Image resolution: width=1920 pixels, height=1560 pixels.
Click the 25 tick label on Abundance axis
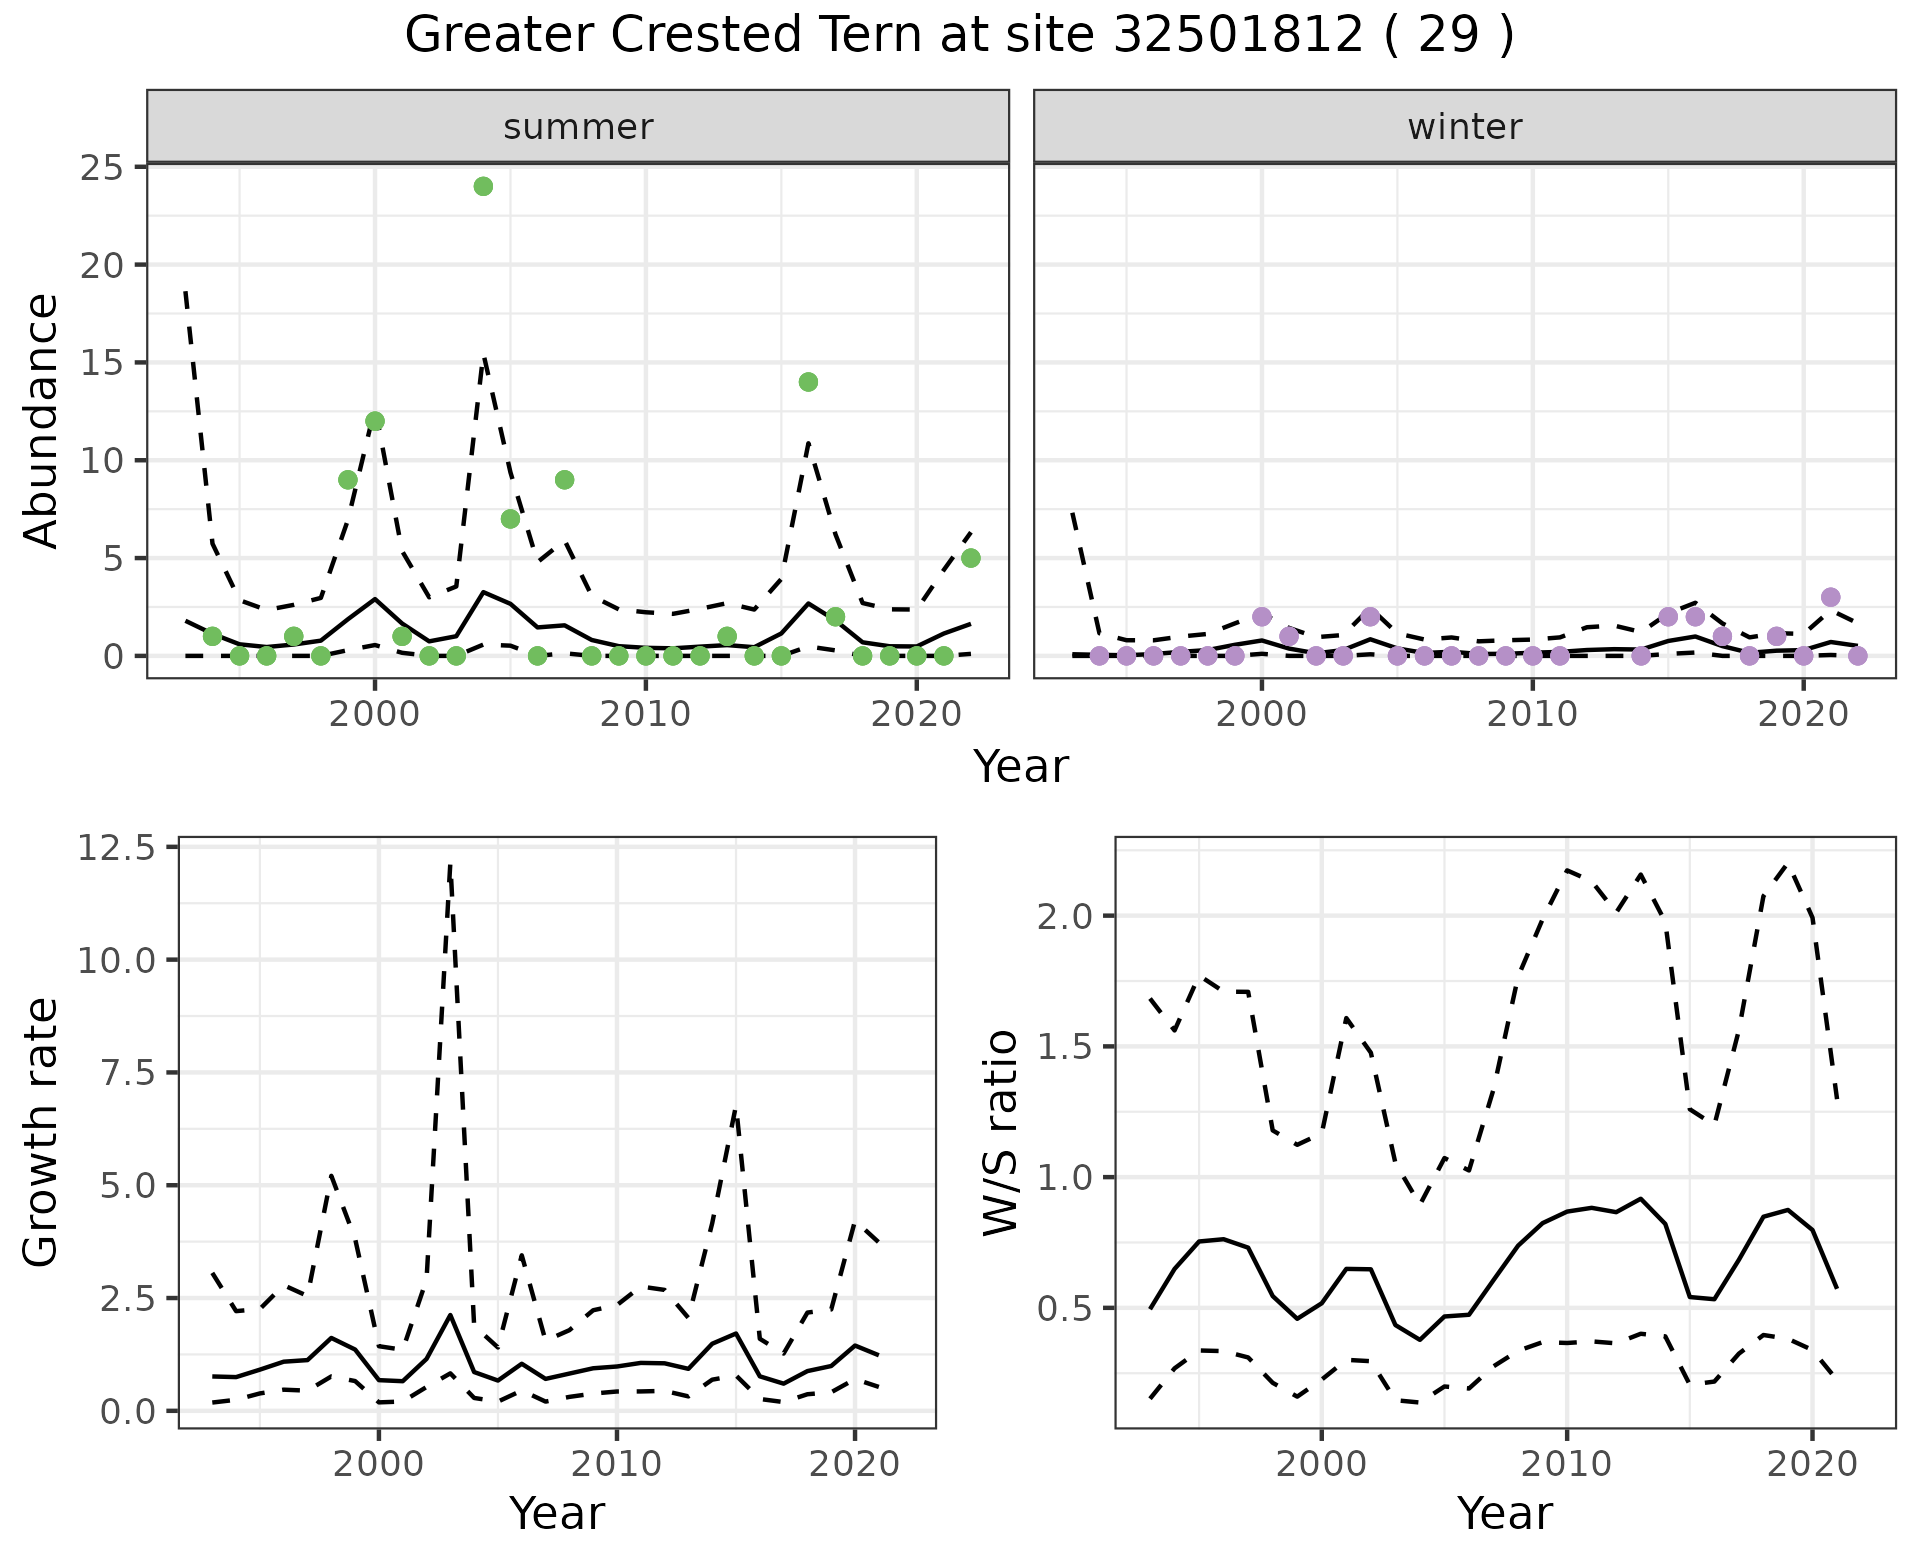pos(100,167)
